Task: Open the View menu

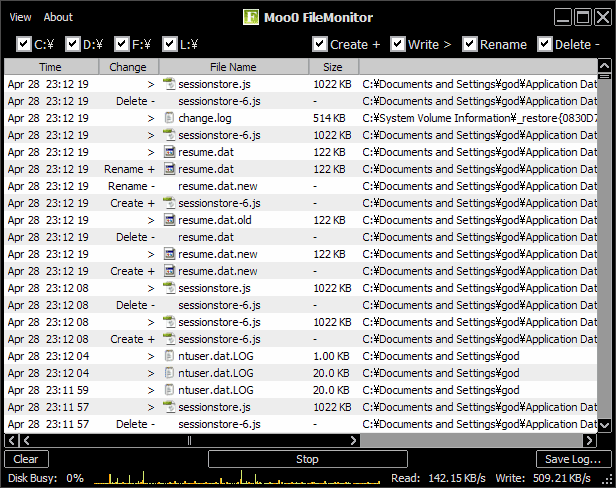Action: tap(20, 17)
